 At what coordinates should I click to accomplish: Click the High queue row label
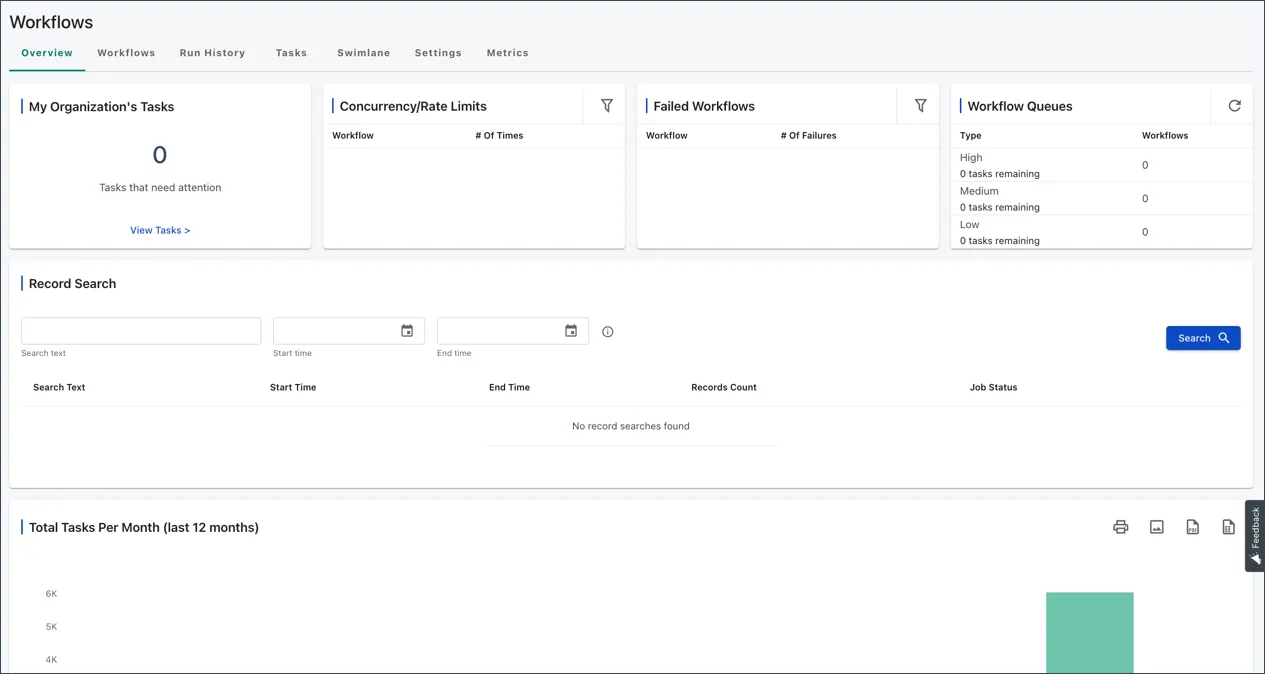click(971, 157)
